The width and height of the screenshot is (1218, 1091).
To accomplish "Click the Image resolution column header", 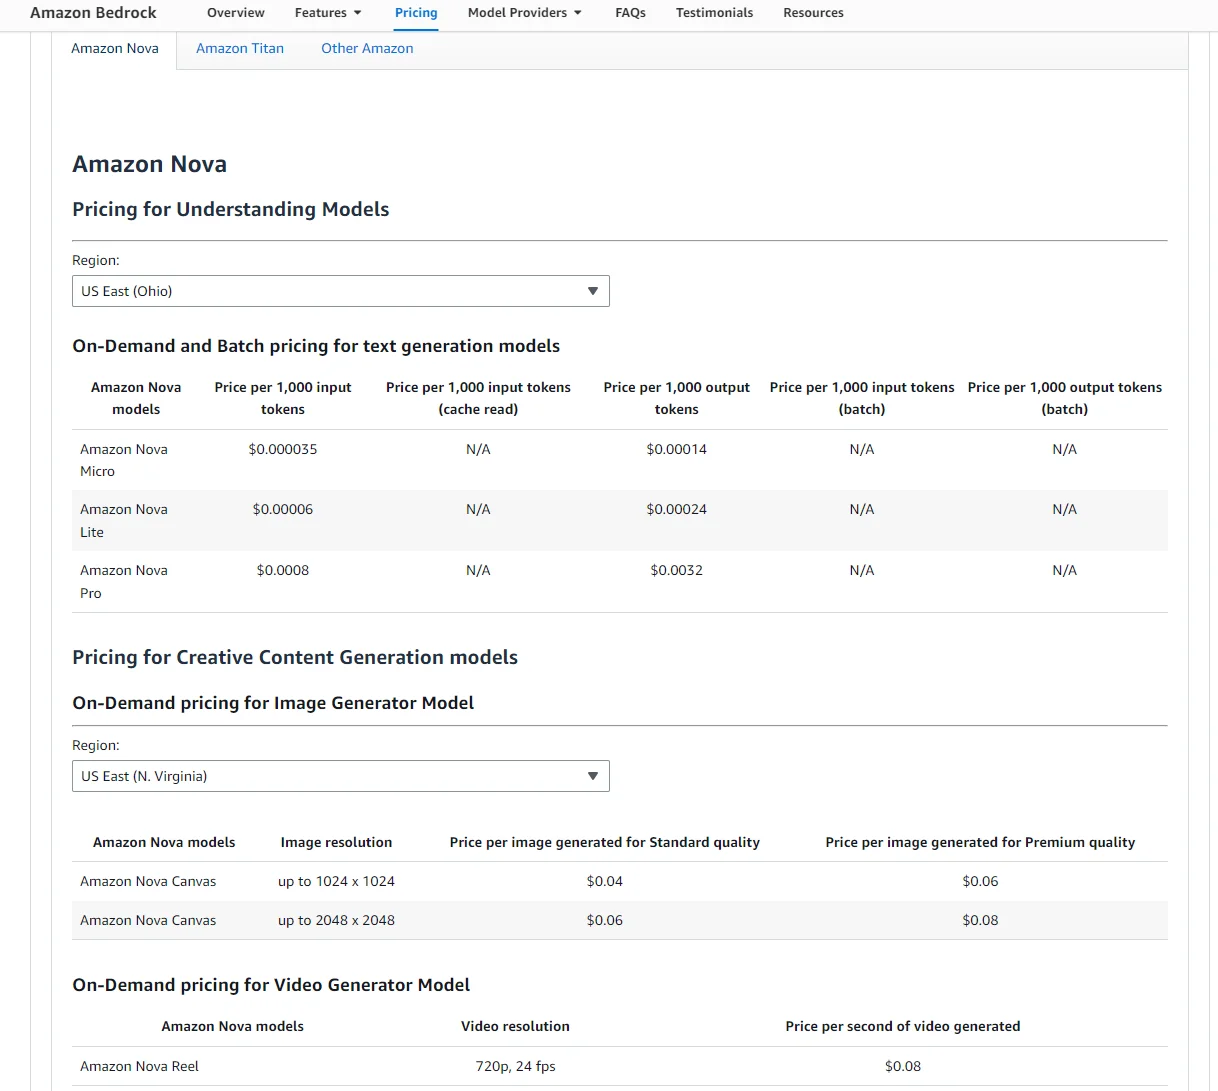I will point(336,842).
